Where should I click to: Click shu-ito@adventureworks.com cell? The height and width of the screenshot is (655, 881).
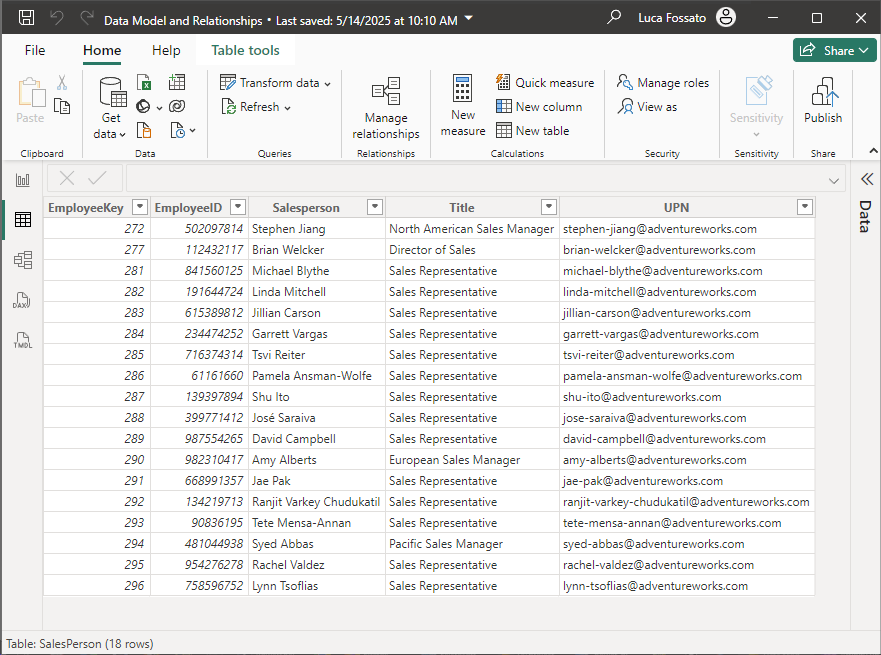click(687, 397)
